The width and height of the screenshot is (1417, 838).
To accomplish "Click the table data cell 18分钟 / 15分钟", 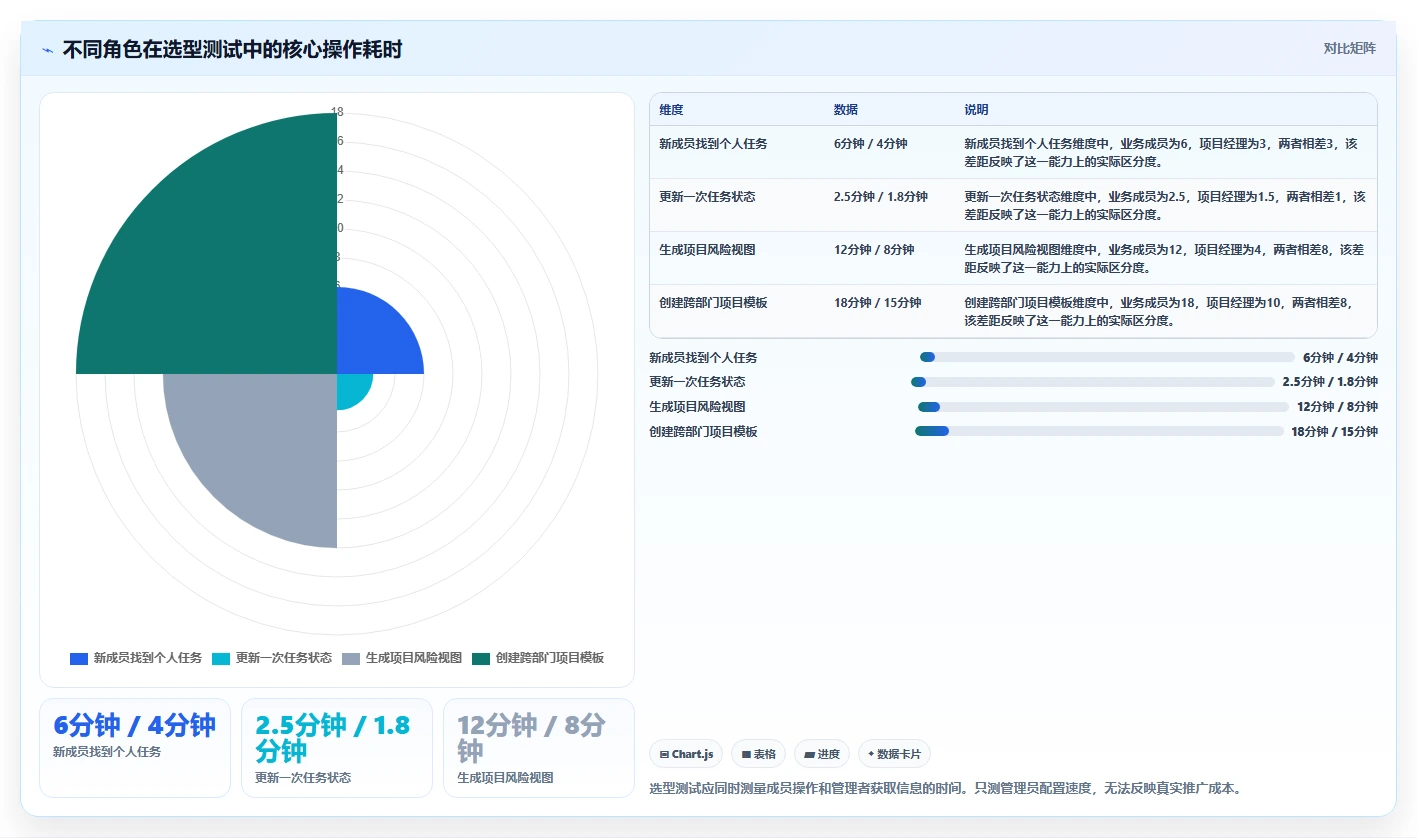I will (877, 303).
